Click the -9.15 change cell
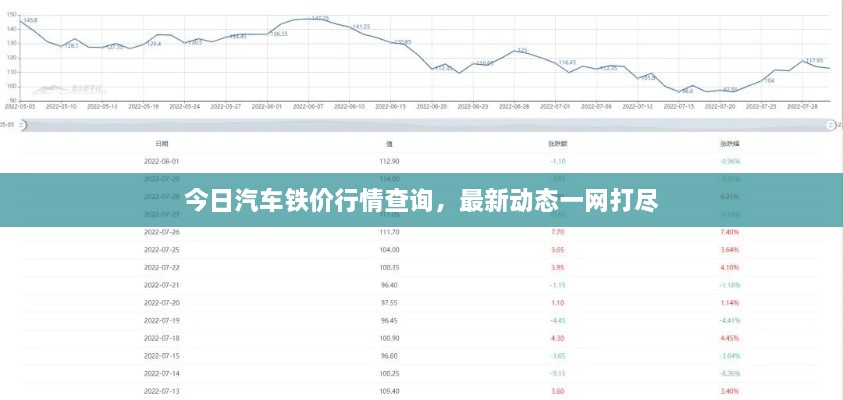This screenshot has width=843, height=400. point(558,374)
